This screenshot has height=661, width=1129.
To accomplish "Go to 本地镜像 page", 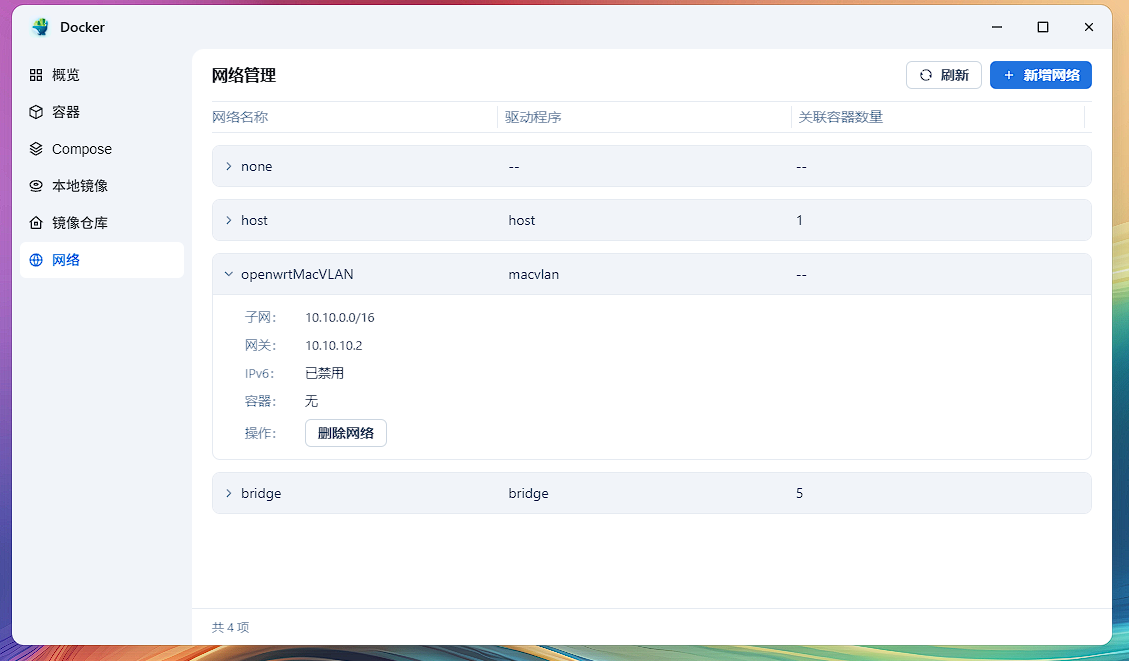I will pos(80,186).
